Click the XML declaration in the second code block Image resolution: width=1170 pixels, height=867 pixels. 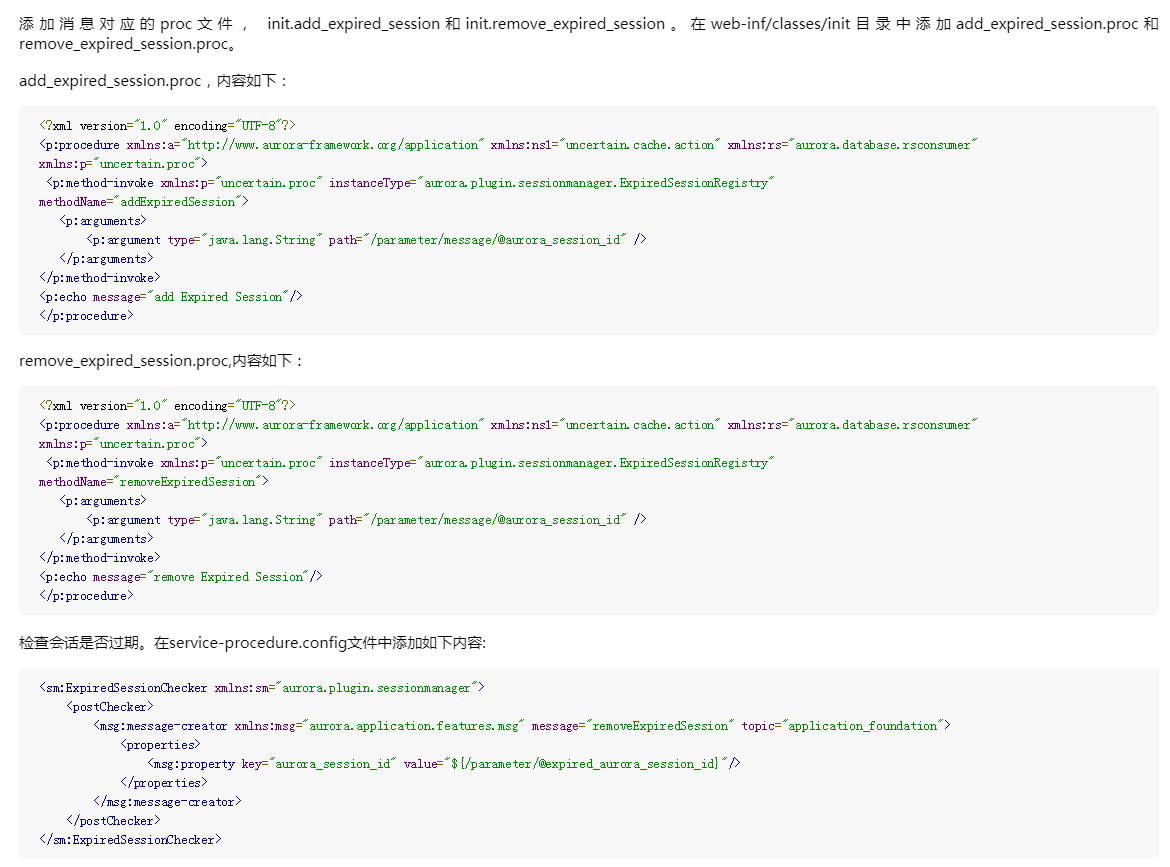tap(167, 406)
